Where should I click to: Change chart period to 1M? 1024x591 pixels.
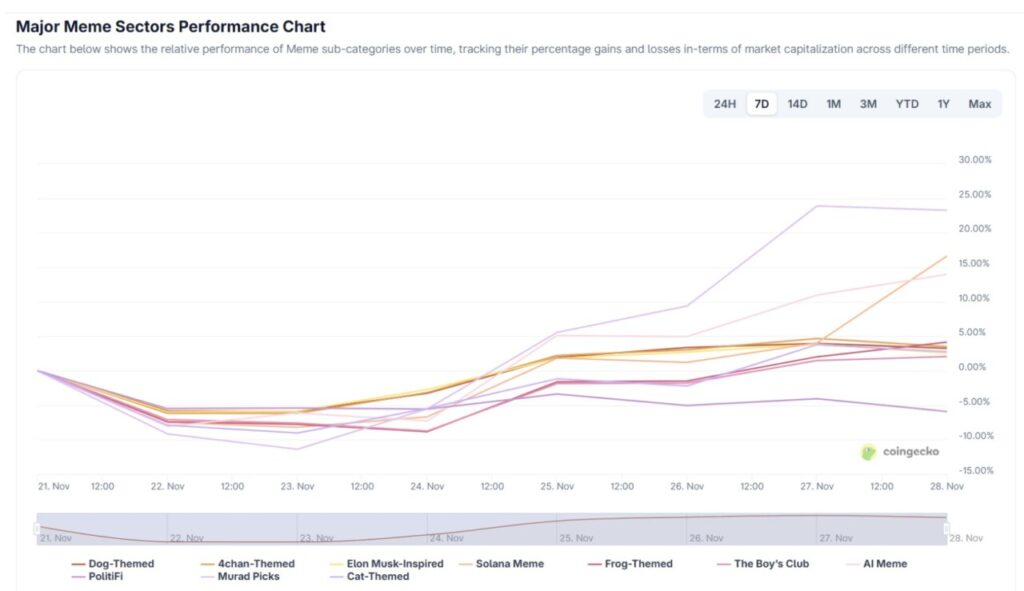click(x=833, y=104)
